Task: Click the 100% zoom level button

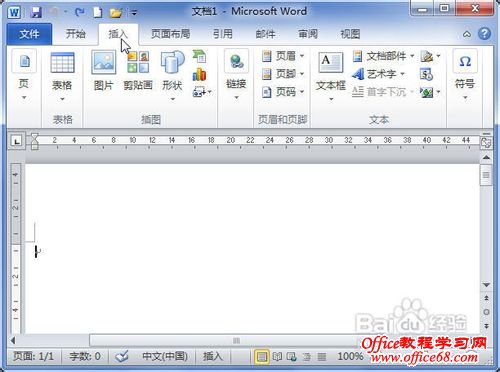Action: pos(350,356)
